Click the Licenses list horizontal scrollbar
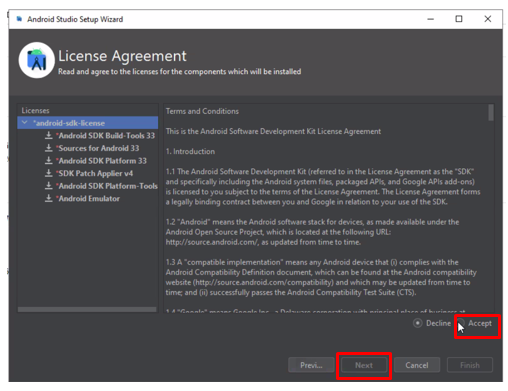This screenshot has height=391, width=508. pyautogui.click(x=87, y=310)
